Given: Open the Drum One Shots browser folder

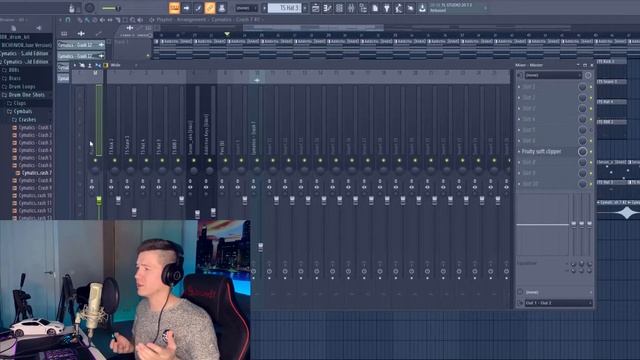Looking at the screenshot, I should pos(27,95).
